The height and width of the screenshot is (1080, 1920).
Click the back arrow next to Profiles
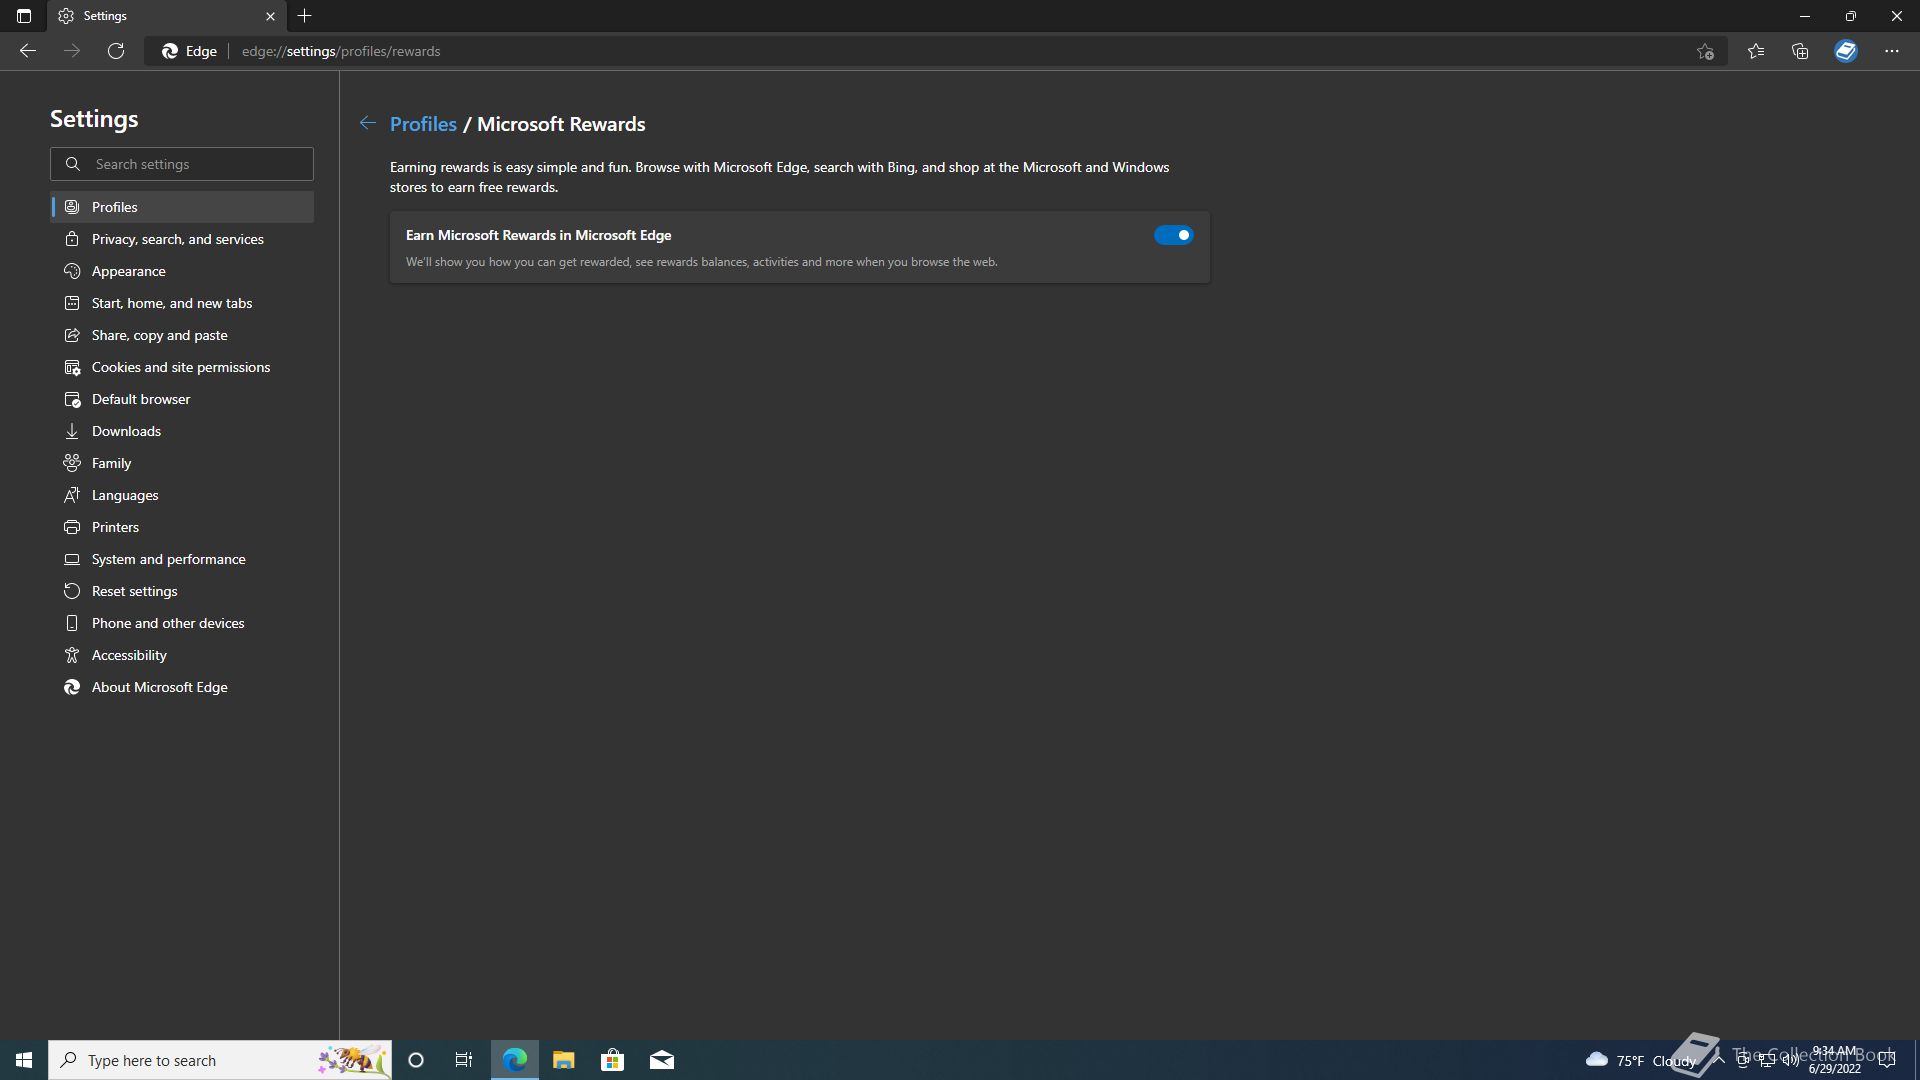[368, 123]
